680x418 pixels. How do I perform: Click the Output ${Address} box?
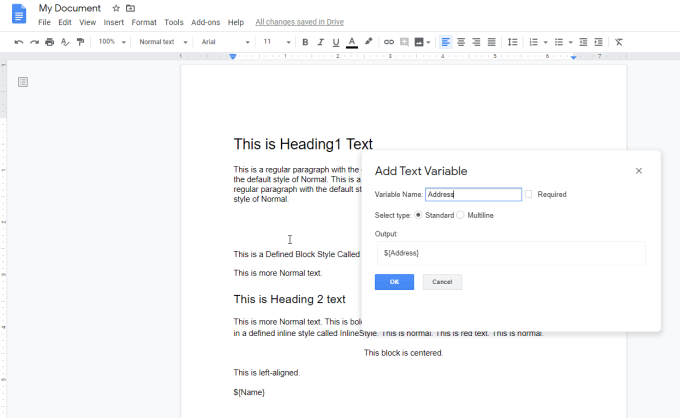511,253
